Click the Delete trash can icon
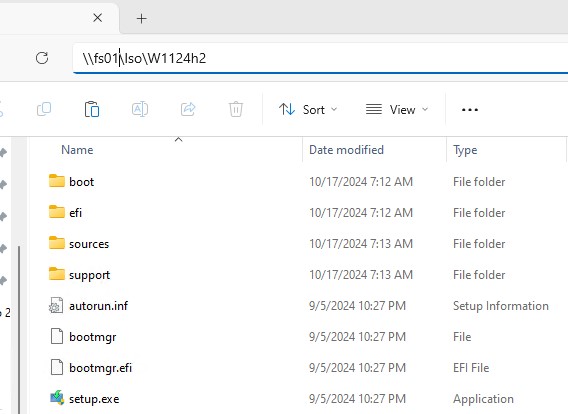 [x=236, y=109]
